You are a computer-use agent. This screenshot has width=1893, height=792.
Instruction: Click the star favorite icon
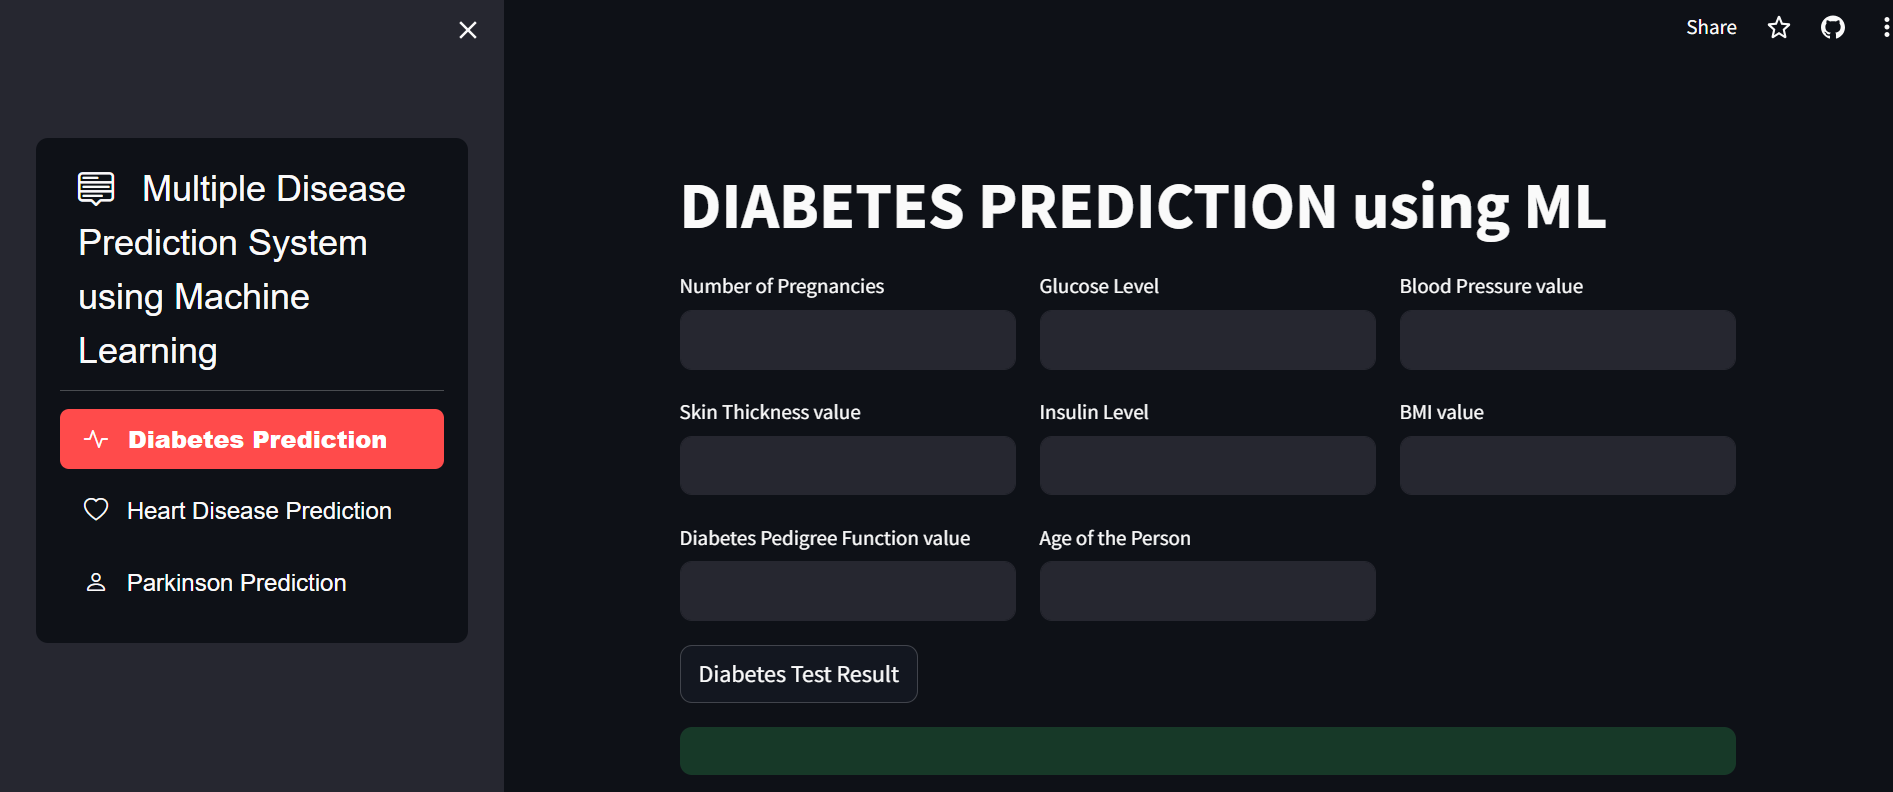point(1779,28)
